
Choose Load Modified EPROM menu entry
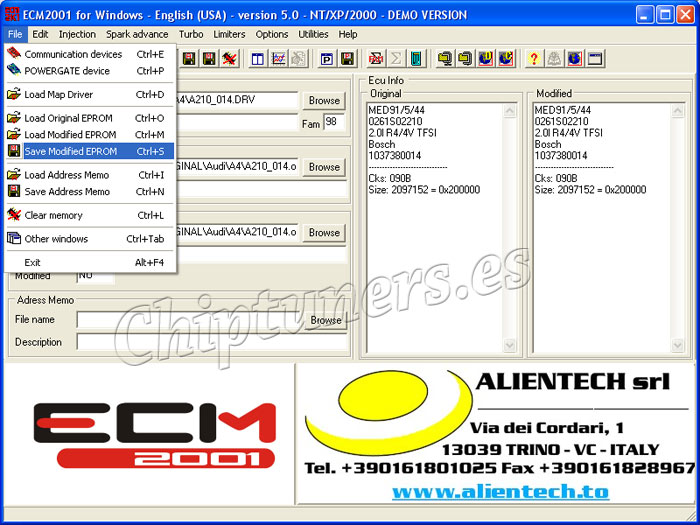pos(90,134)
